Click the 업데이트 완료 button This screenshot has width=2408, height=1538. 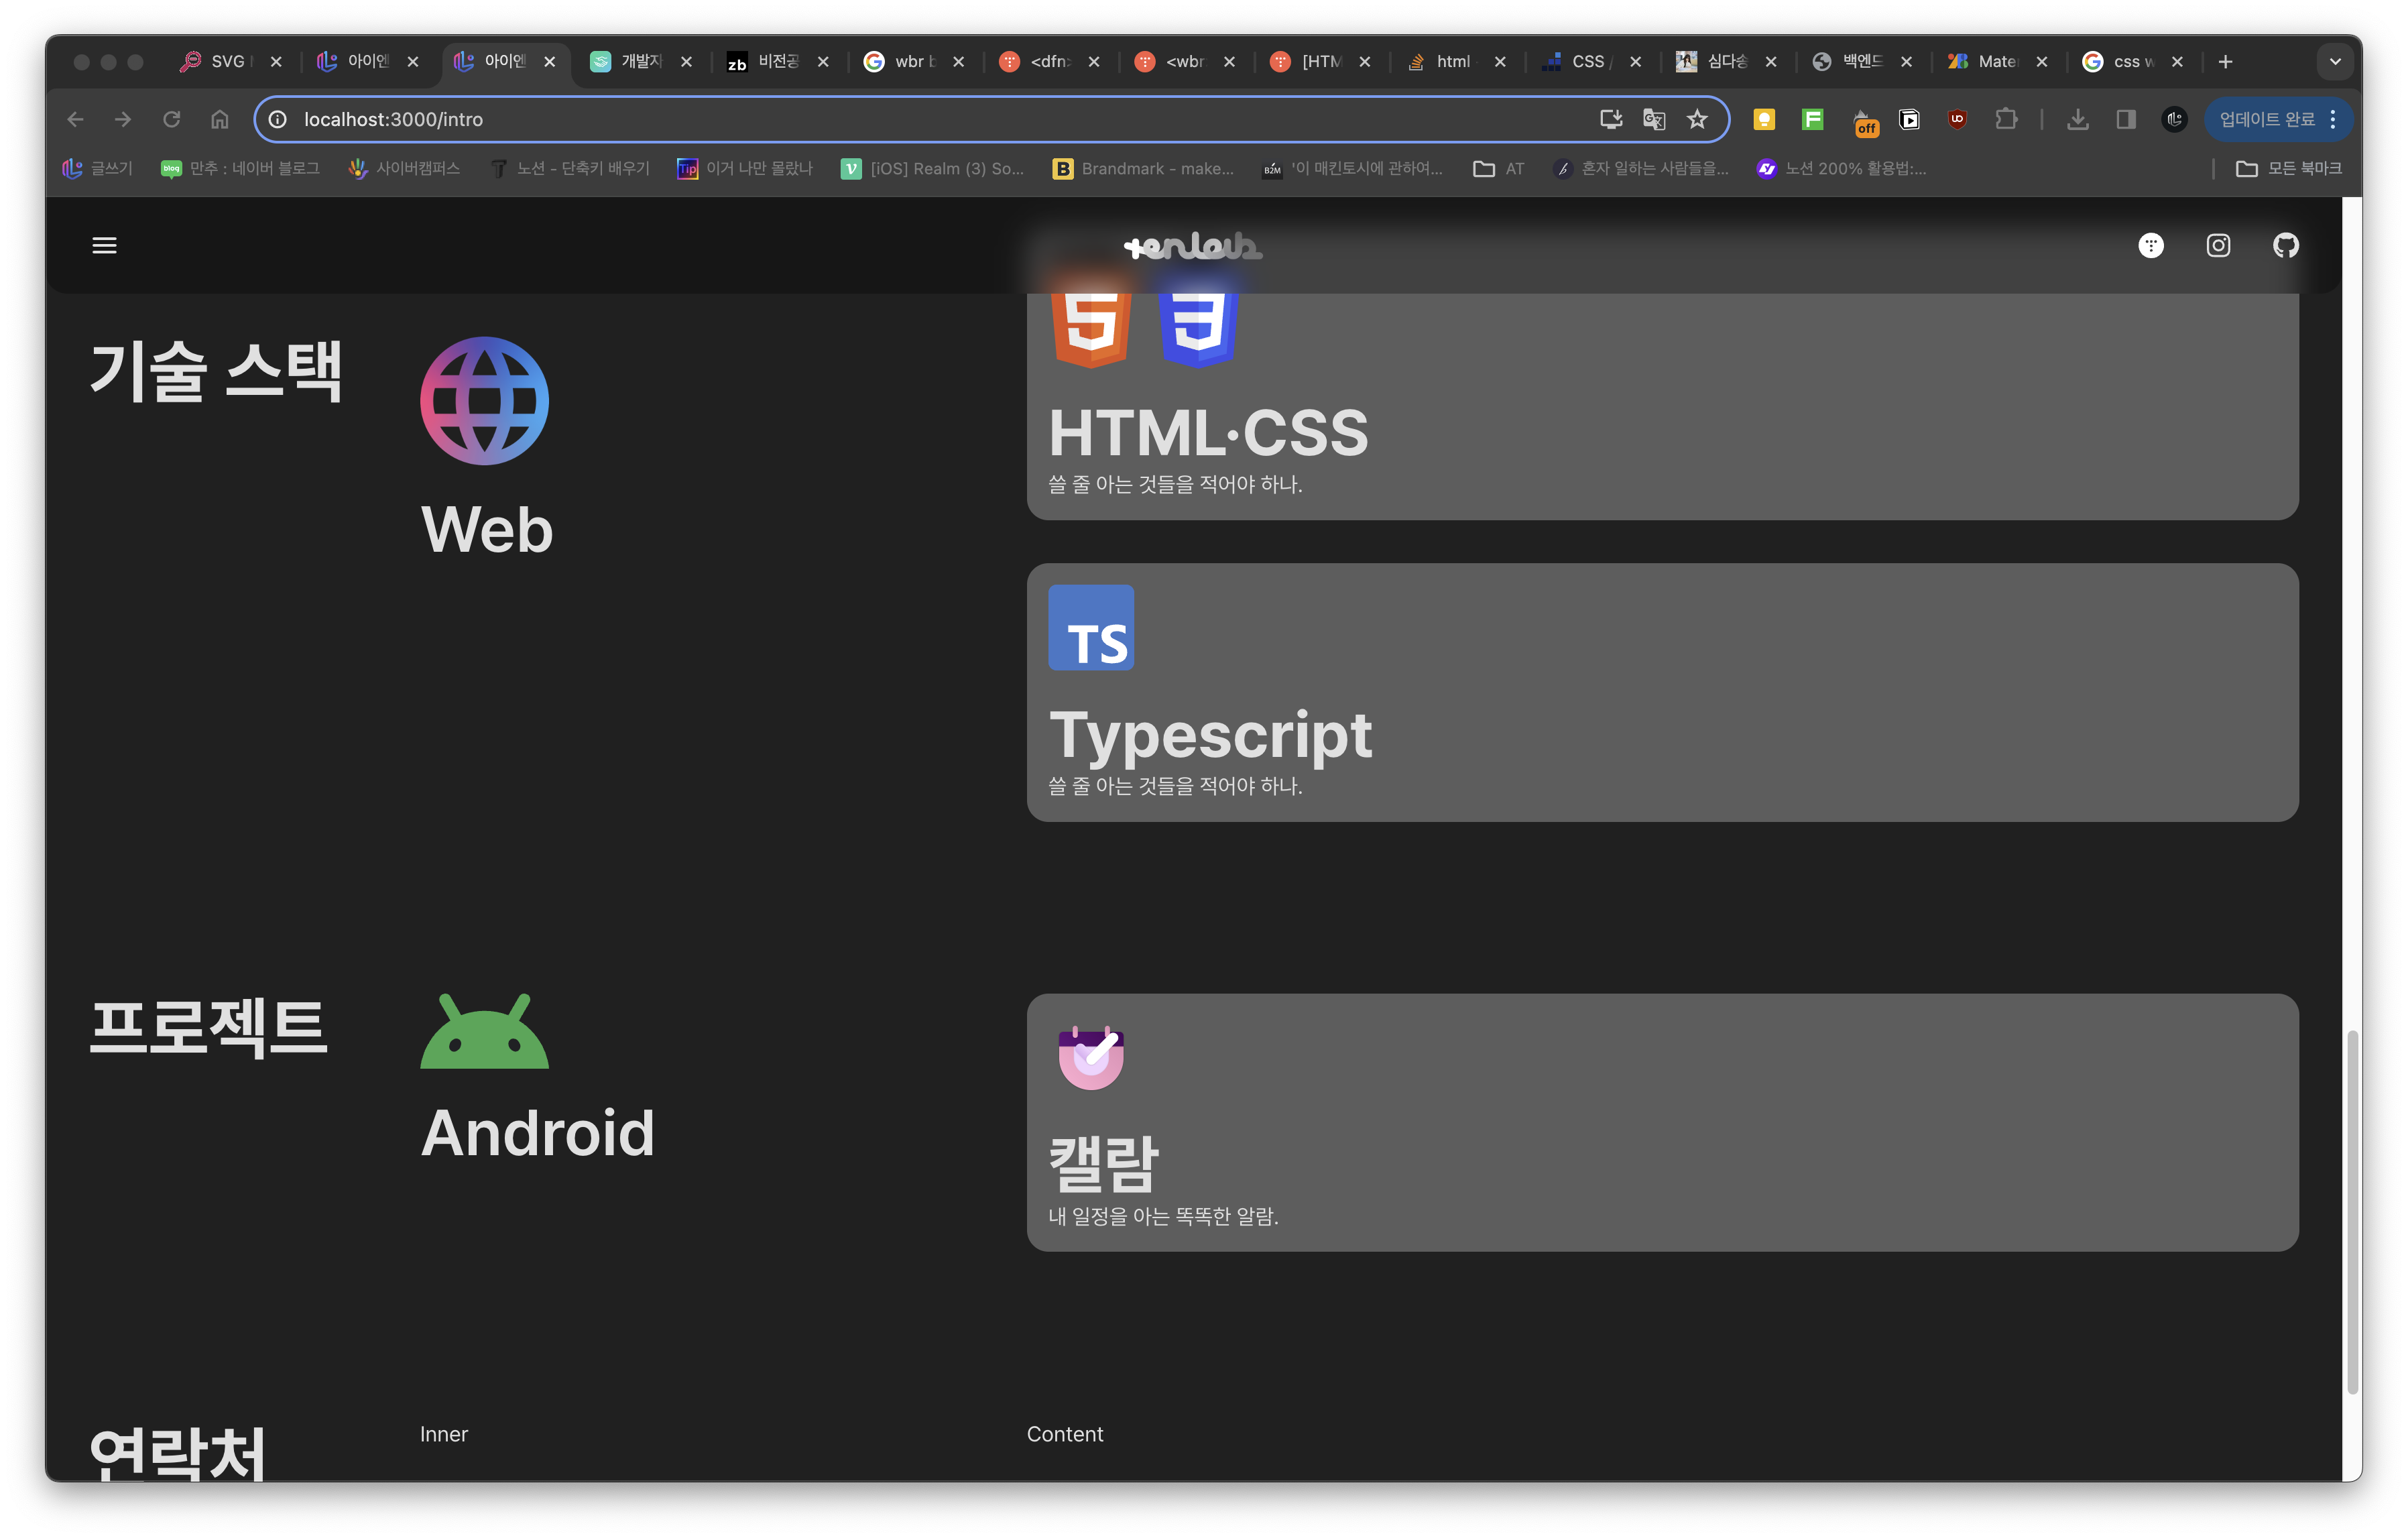tap(2266, 119)
